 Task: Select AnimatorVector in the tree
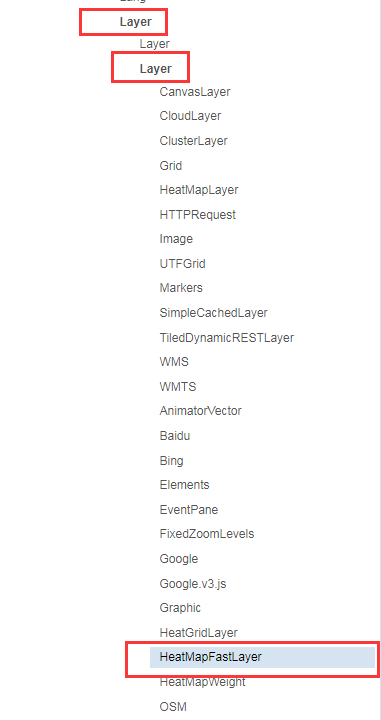(200, 411)
